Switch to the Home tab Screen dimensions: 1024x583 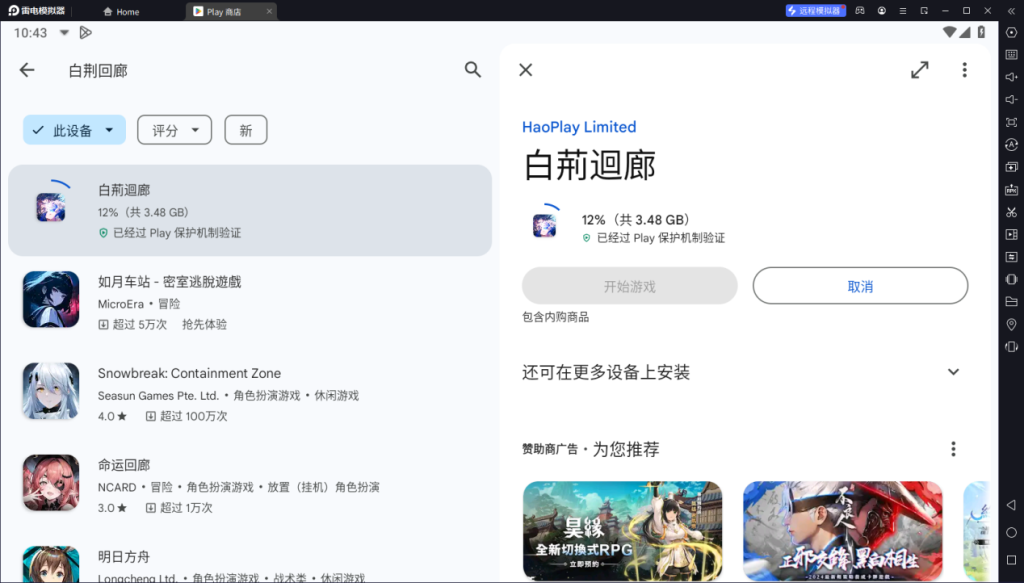click(121, 11)
